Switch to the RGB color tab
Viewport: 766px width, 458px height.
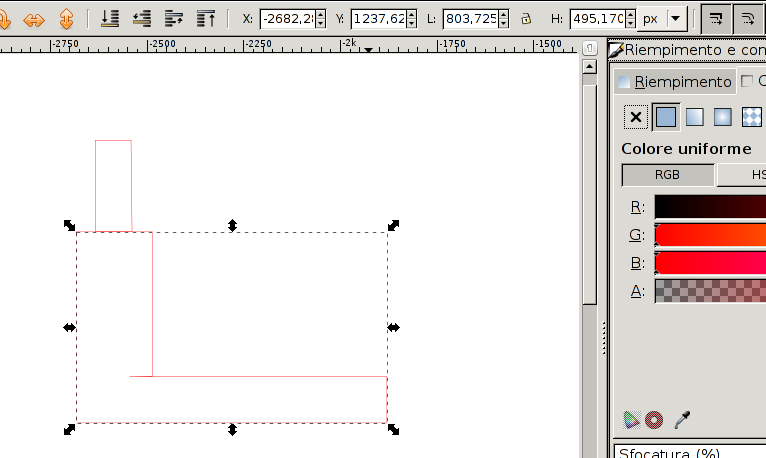(667, 175)
